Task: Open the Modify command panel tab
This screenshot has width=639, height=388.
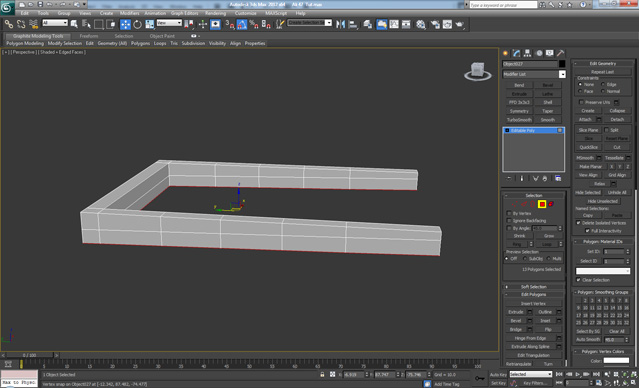Action: pos(516,53)
